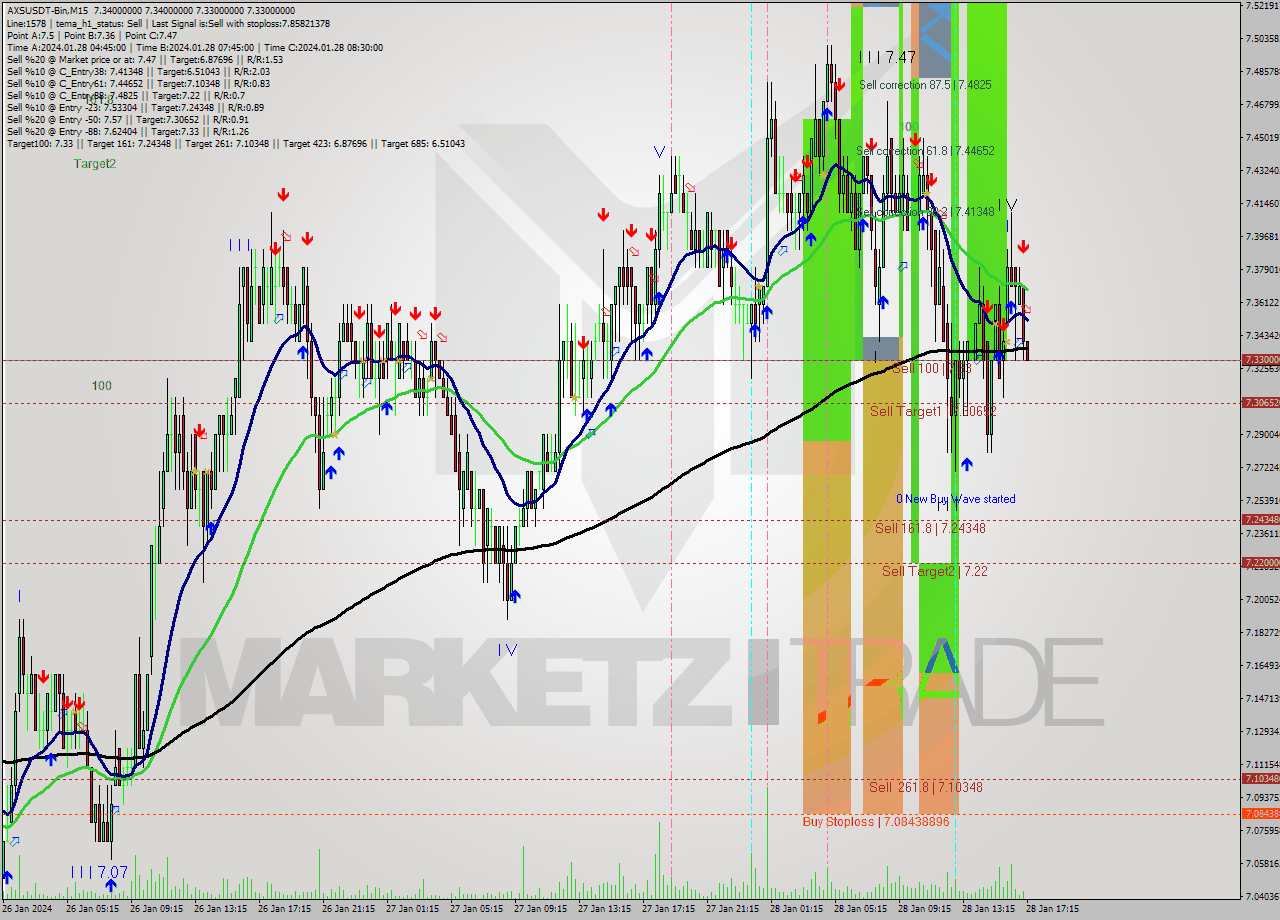The image size is (1280, 920).
Task: Click the 7.0403 price axis label
Action: [1261, 896]
